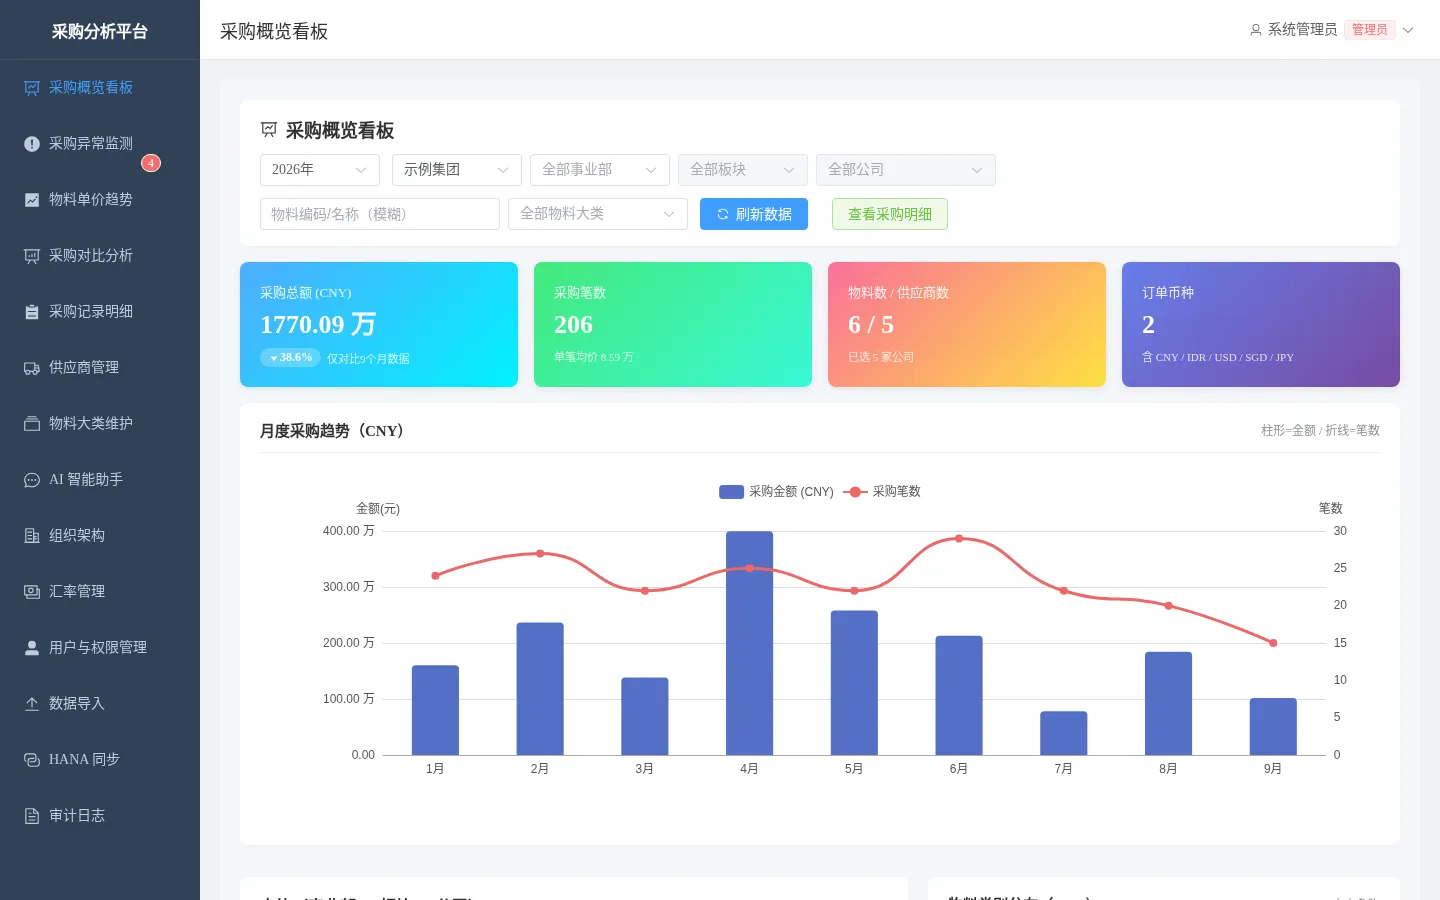Click the 物料单价趋势 chart icon
The width and height of the screenshot is (1440, 900).
pos(32,200)
